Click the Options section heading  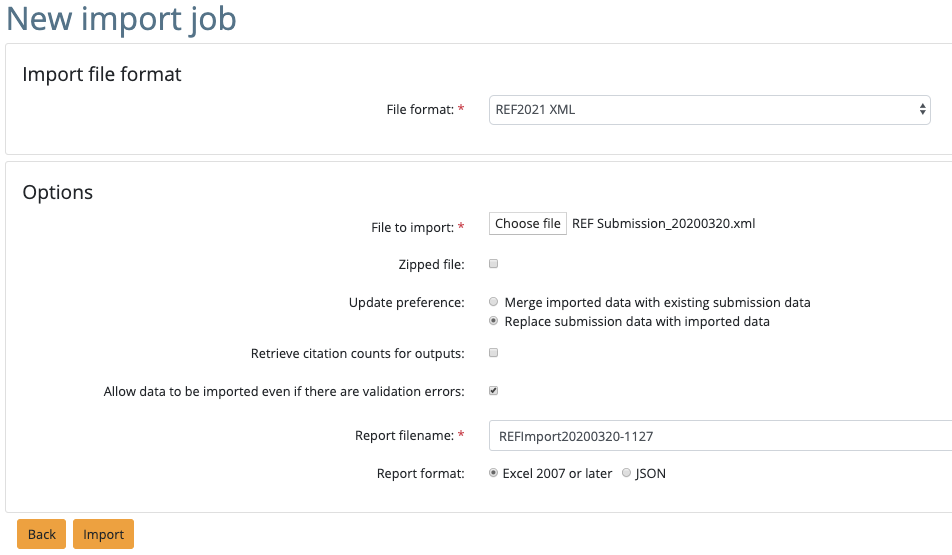pos(58,192)
